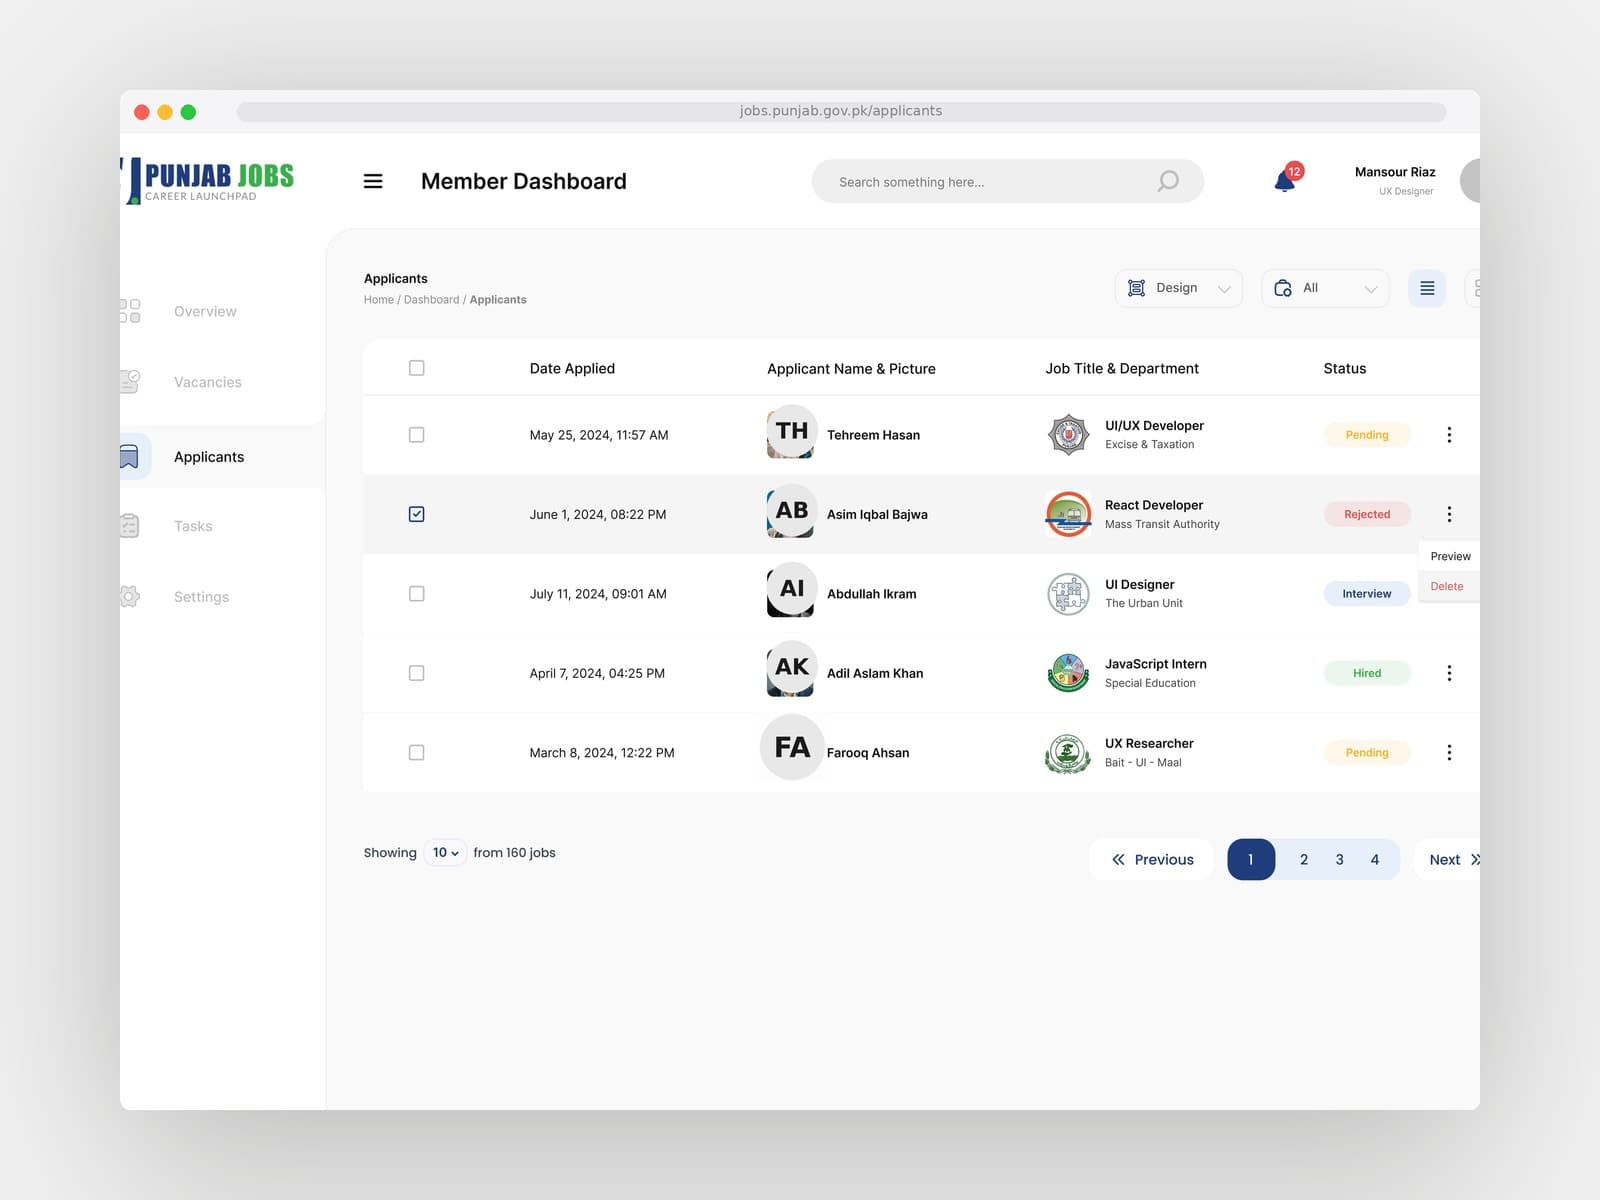This screenshot has height=1200, width=1600.
Task: Go to page 4
Action: point(1375,859)
